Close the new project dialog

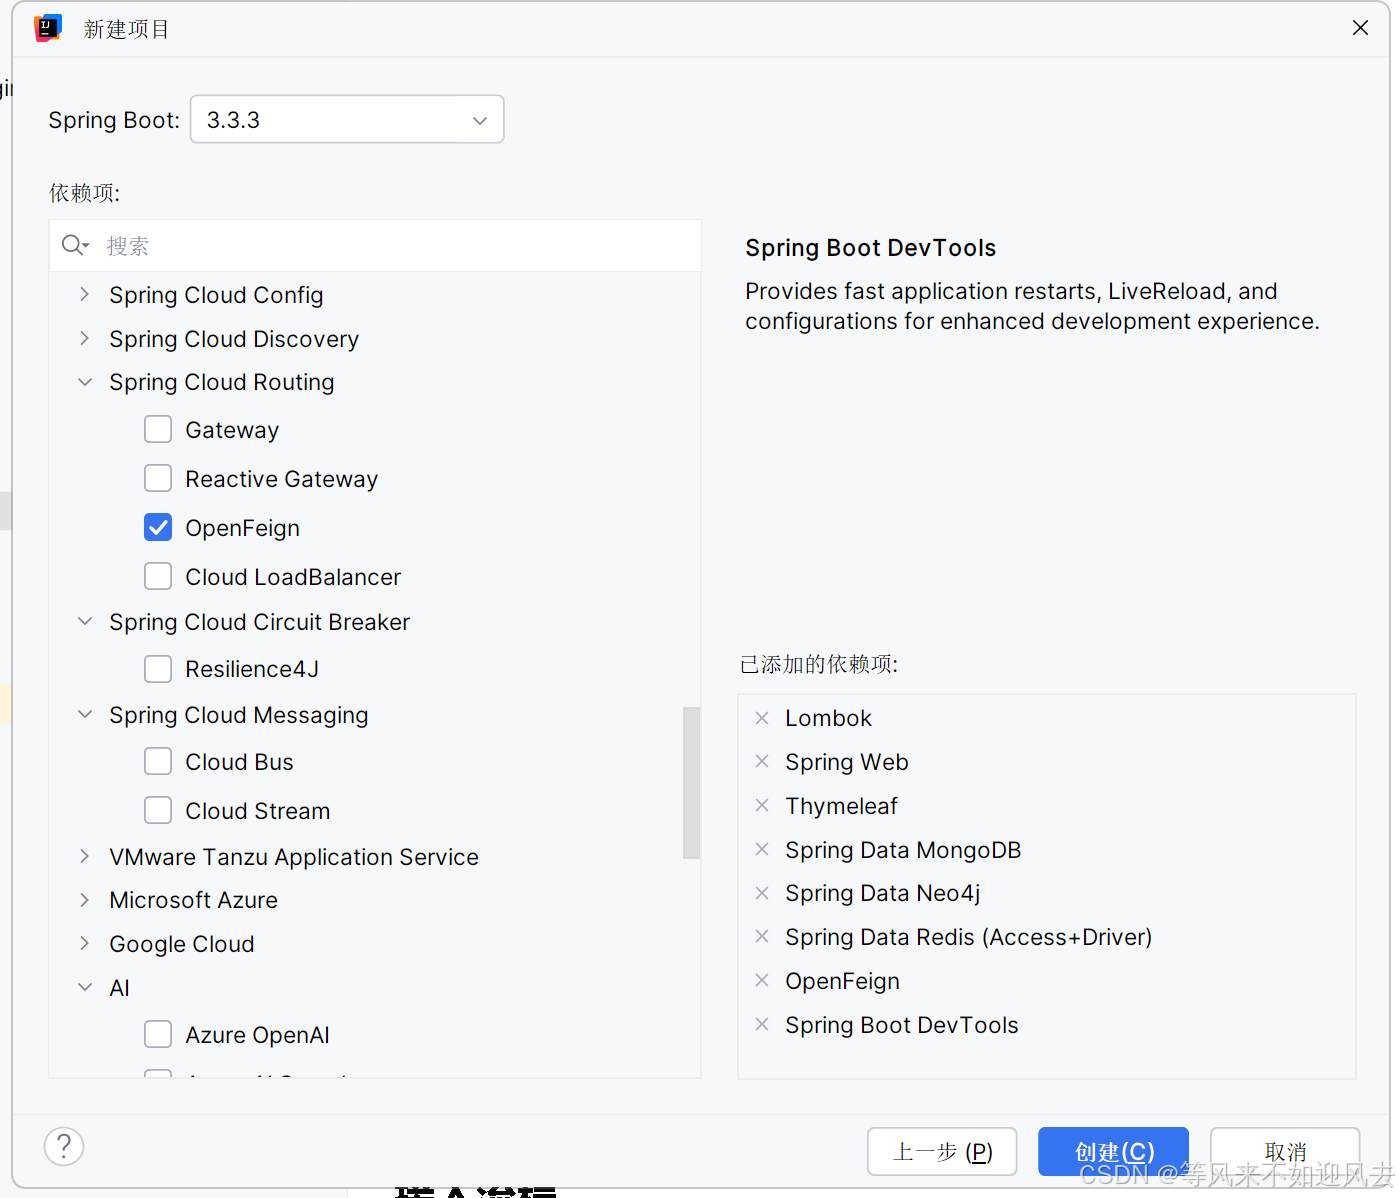[x=1360, y=28]
